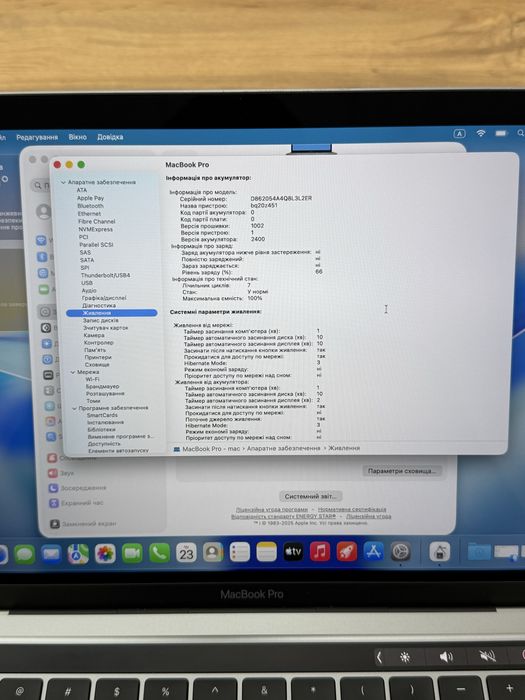Select Графіка/дисплеї in the sidebar

[x=104, y=298]
